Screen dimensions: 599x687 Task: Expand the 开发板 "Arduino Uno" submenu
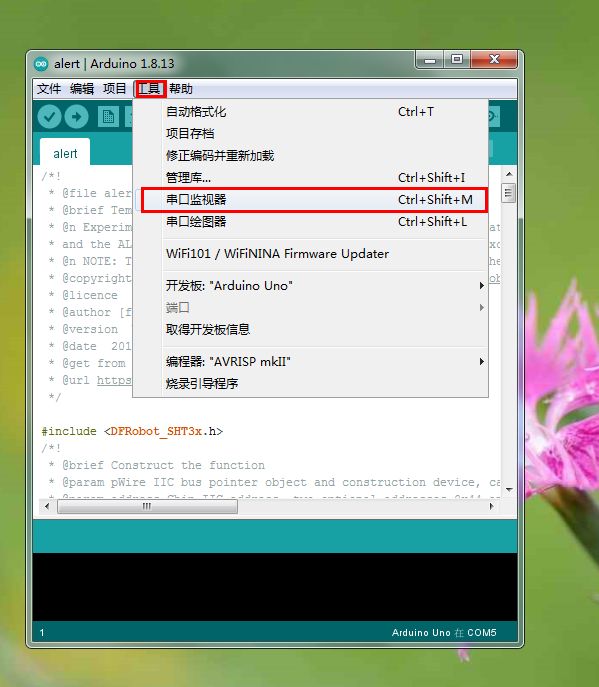(x=482, y=286)
